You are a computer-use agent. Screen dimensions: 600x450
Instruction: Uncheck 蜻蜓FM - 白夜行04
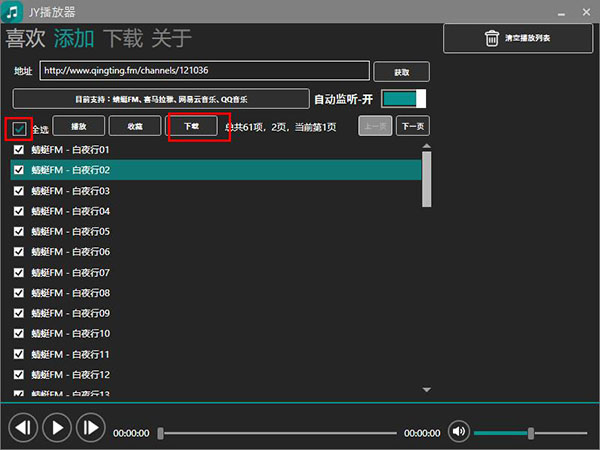pos(19,211)
